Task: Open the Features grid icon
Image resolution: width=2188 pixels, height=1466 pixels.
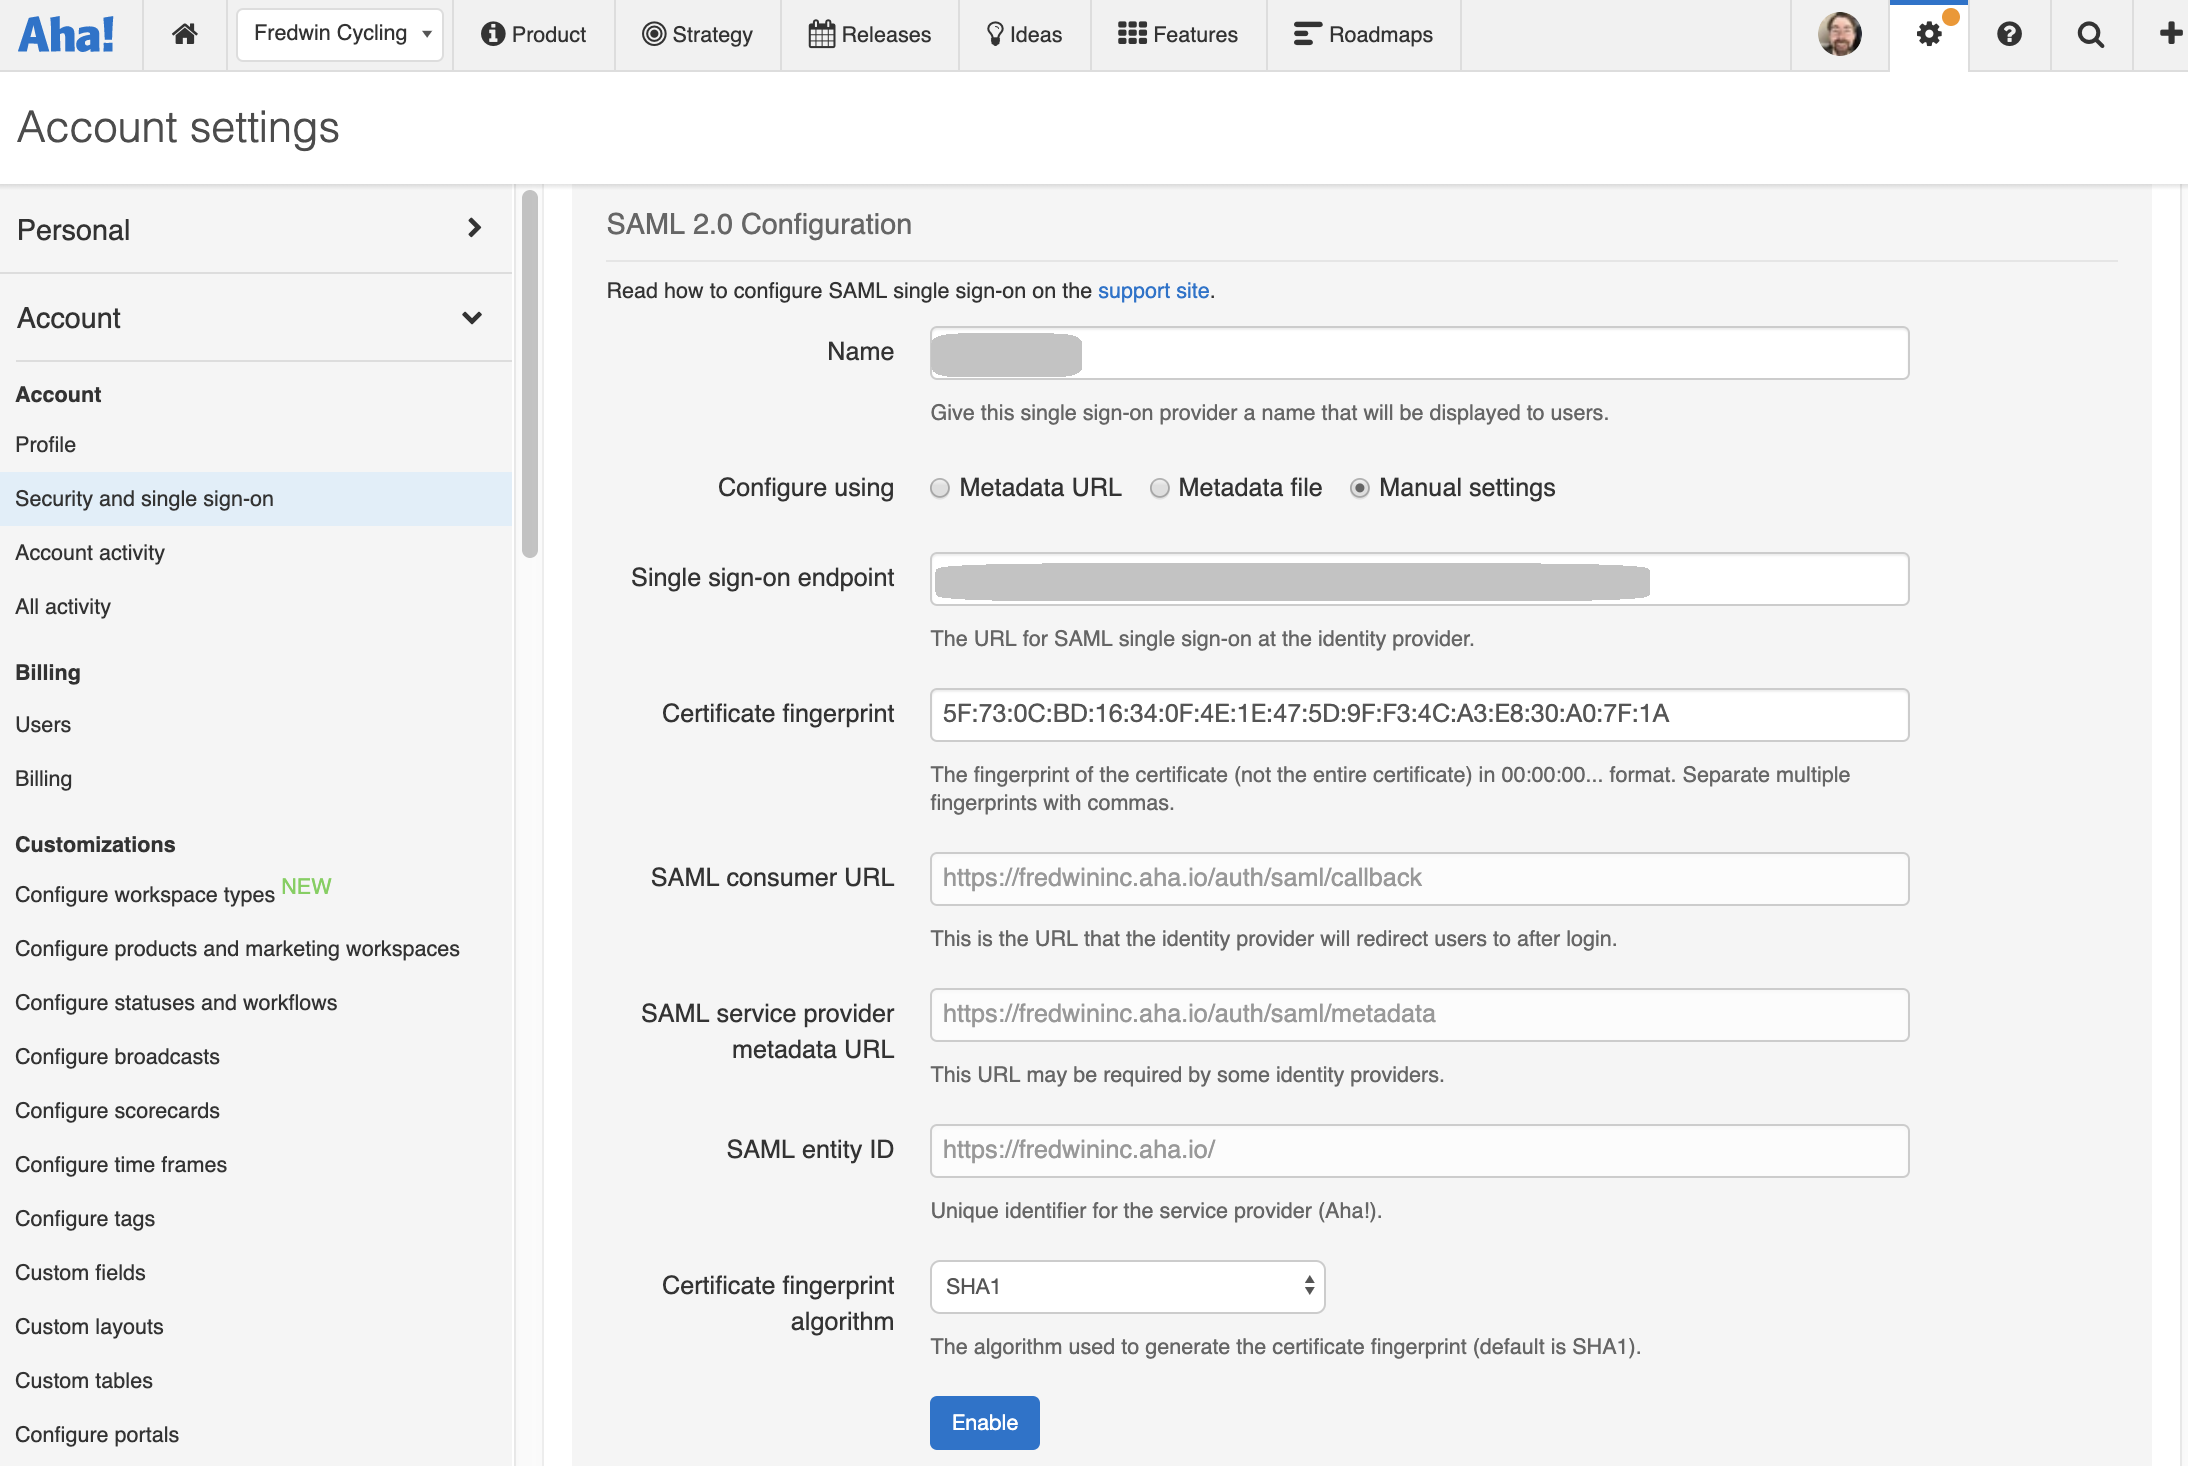Action: 1129,33
